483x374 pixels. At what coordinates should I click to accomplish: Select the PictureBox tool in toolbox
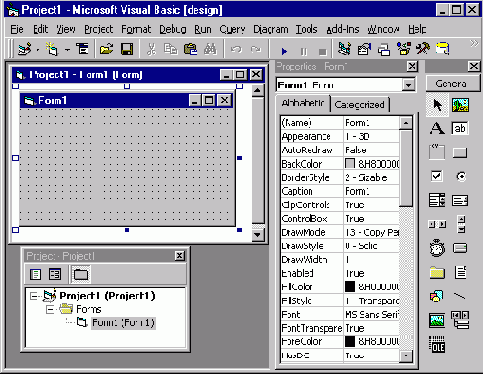pos(460,105)
